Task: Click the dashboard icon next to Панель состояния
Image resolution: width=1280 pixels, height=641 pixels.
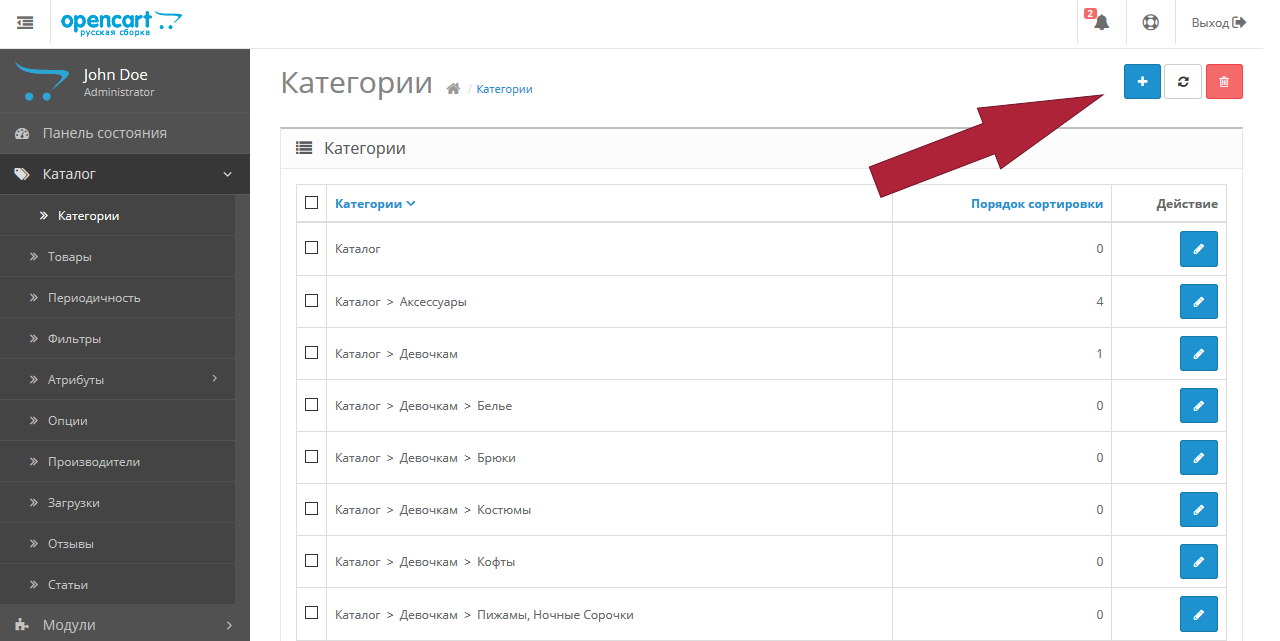Action: tap(22, 133)
